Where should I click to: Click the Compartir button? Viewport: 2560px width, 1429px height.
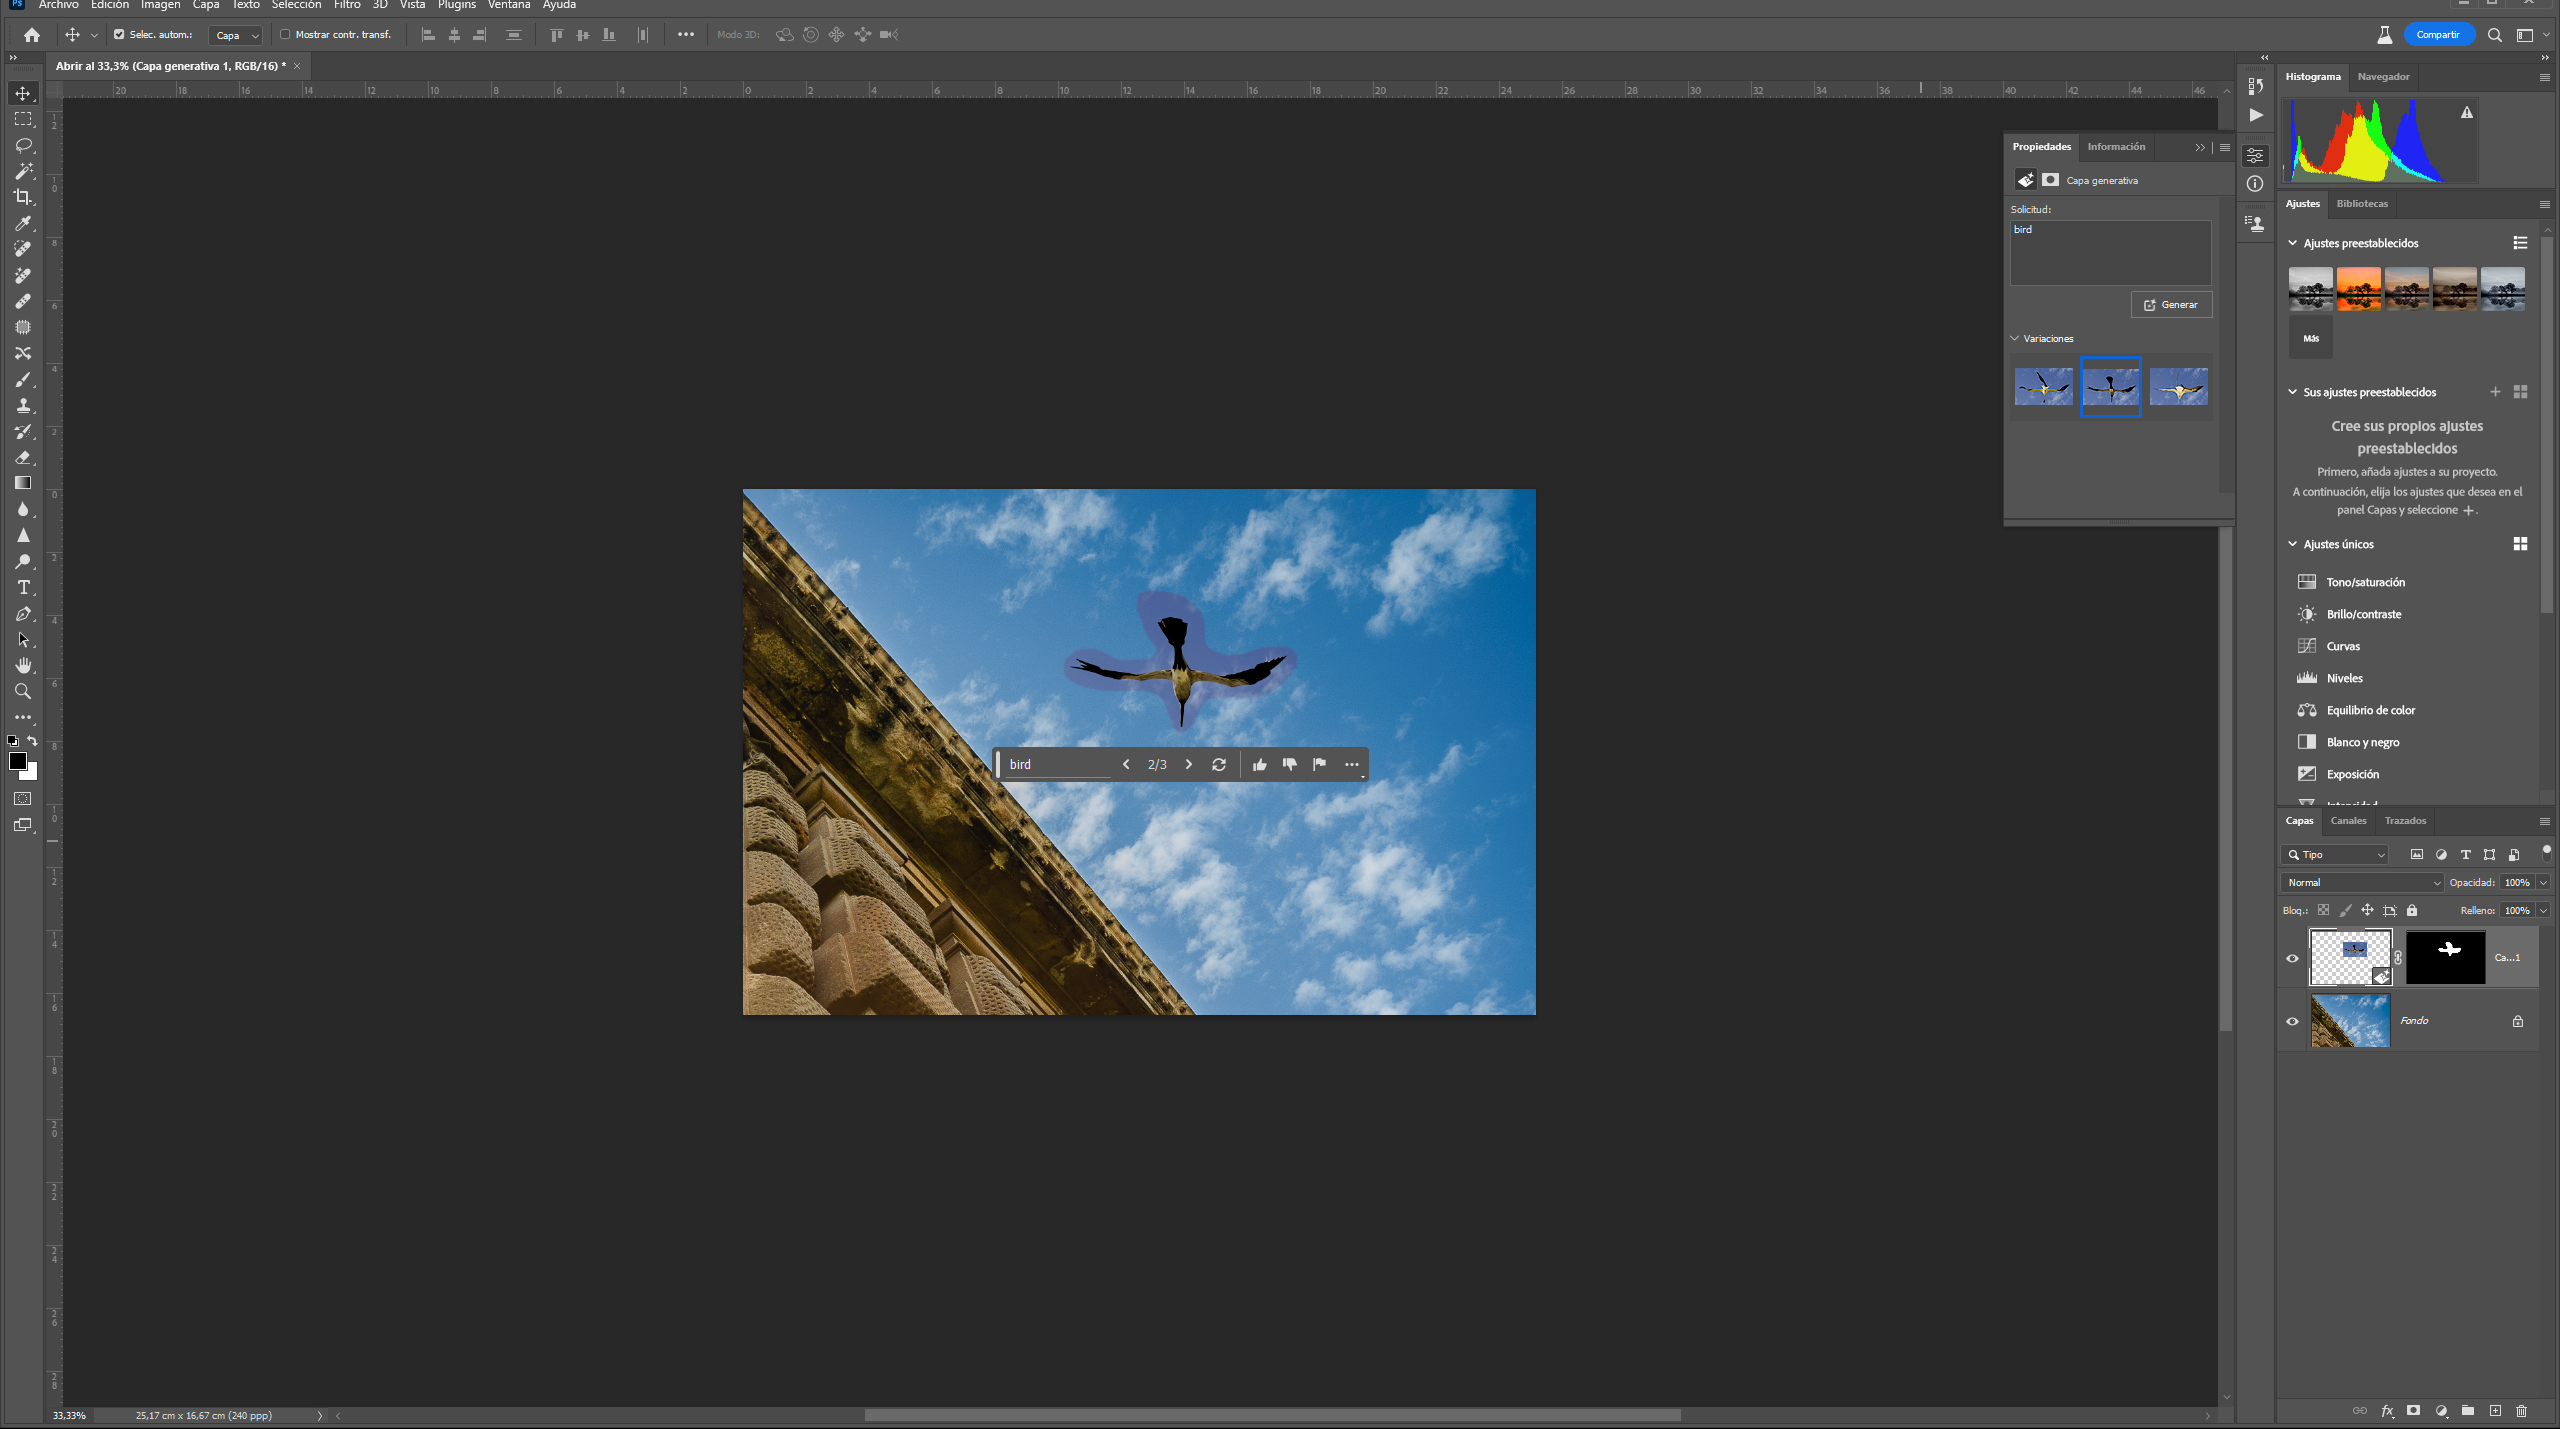2438,34
